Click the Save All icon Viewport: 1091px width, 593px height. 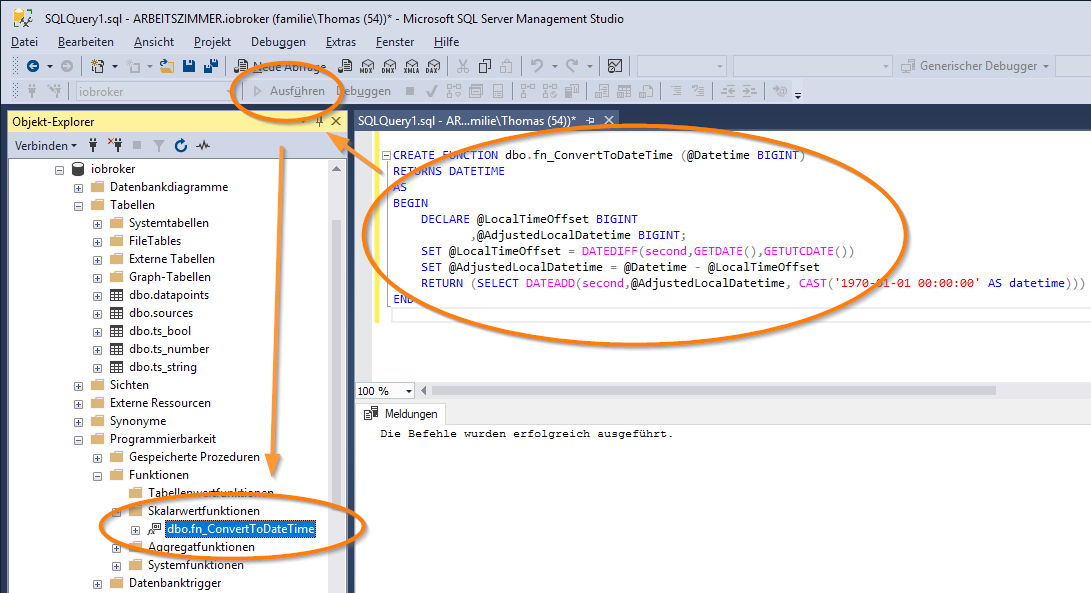(x=211, y=66)
